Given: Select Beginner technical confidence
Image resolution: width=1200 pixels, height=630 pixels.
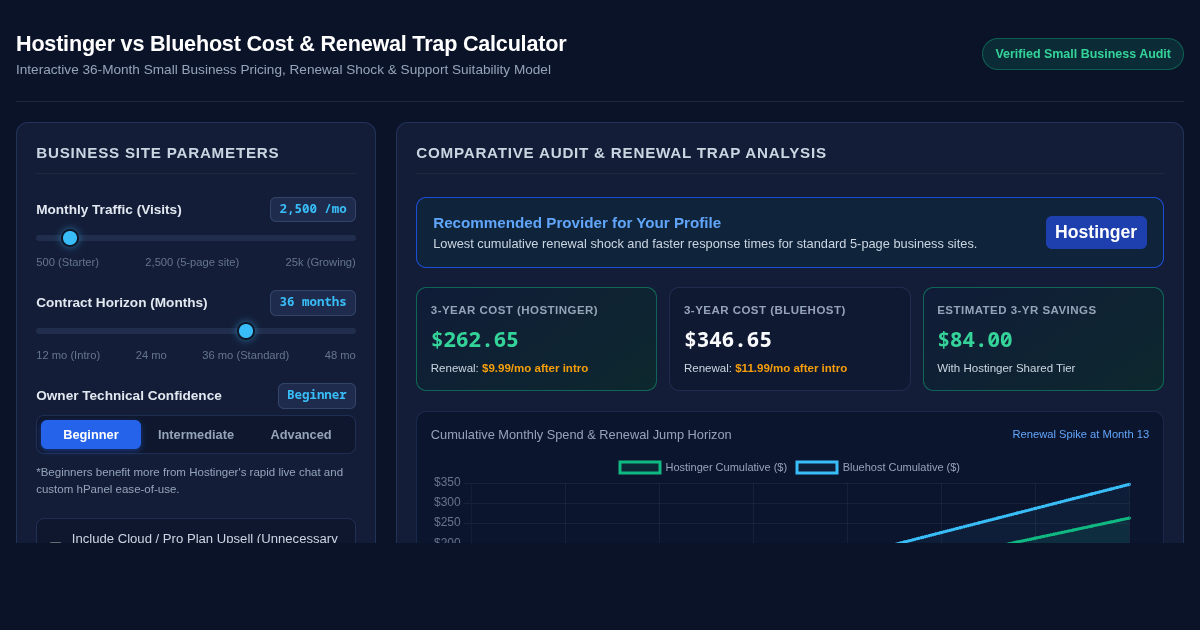Looking at the screenshot, I should (x=91, y=435).
